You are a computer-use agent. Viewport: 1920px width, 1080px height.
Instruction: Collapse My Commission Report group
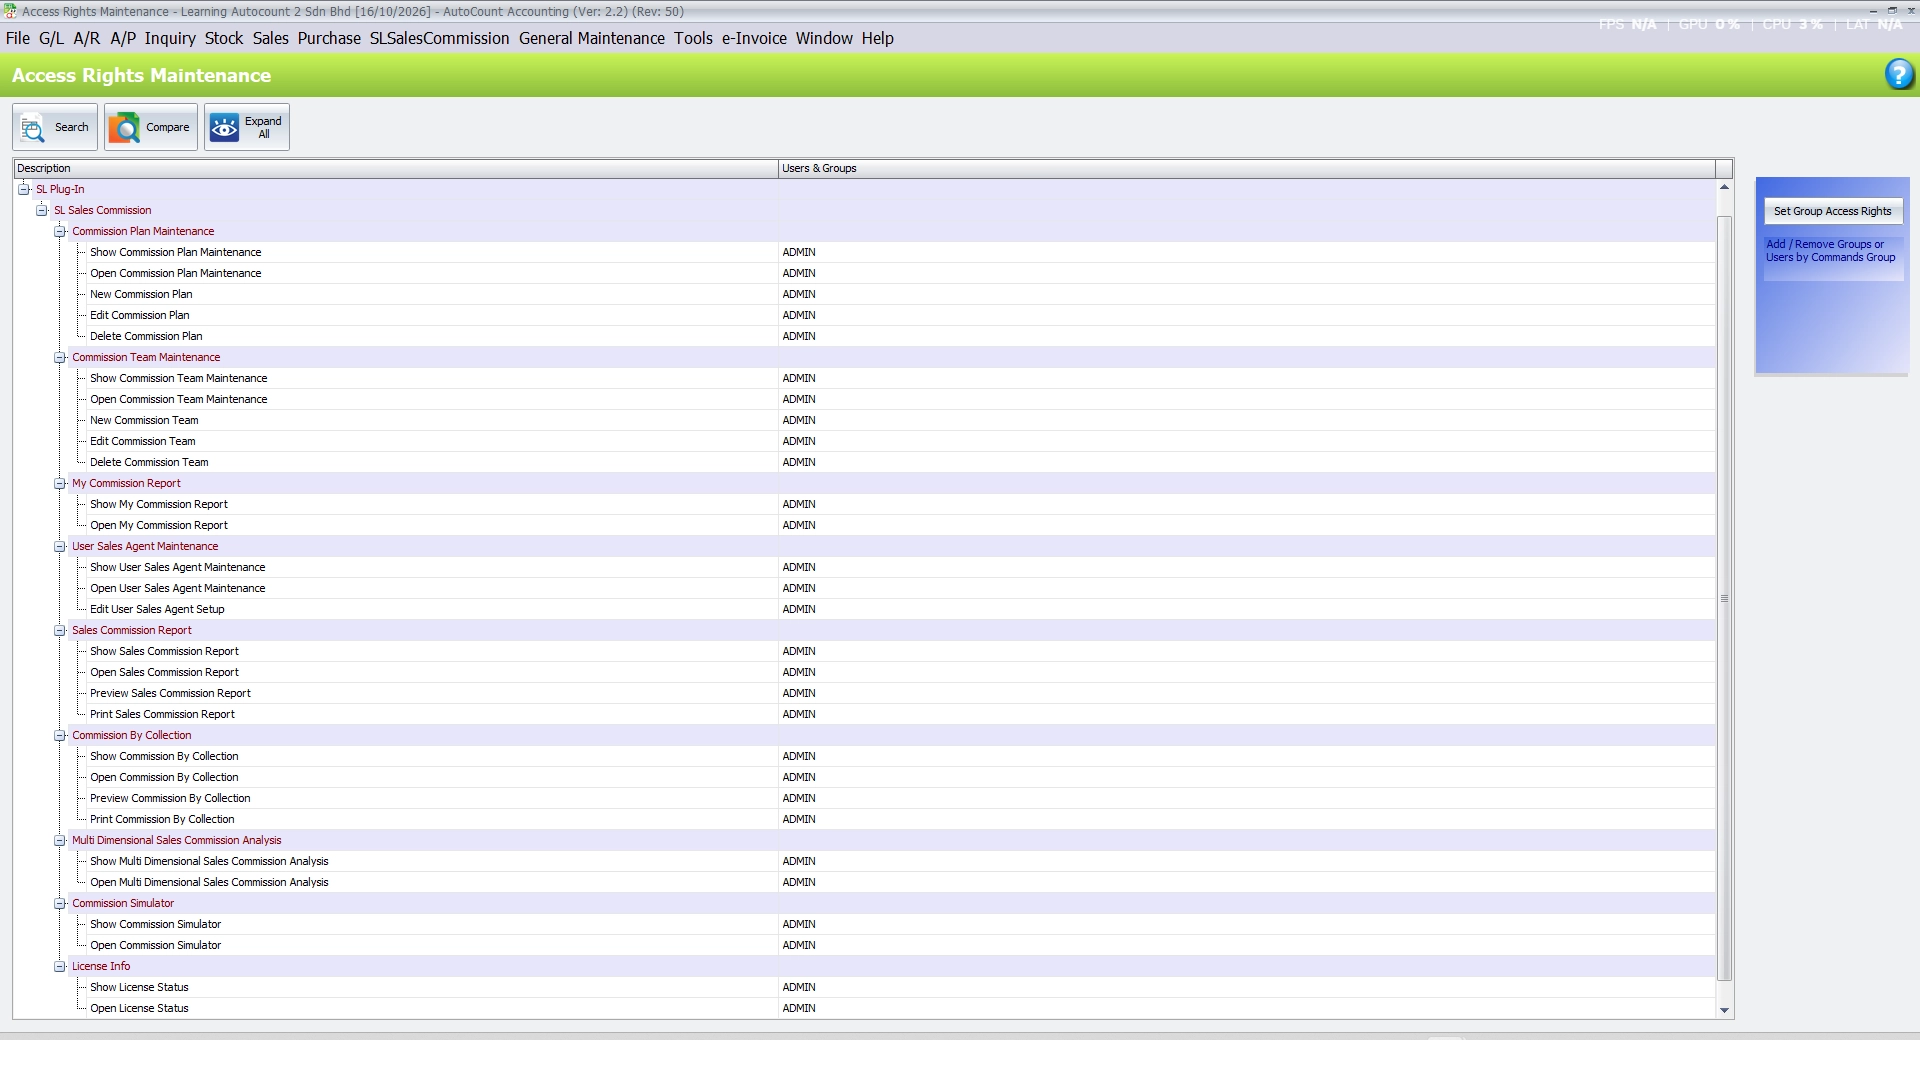tap(60, 483)
